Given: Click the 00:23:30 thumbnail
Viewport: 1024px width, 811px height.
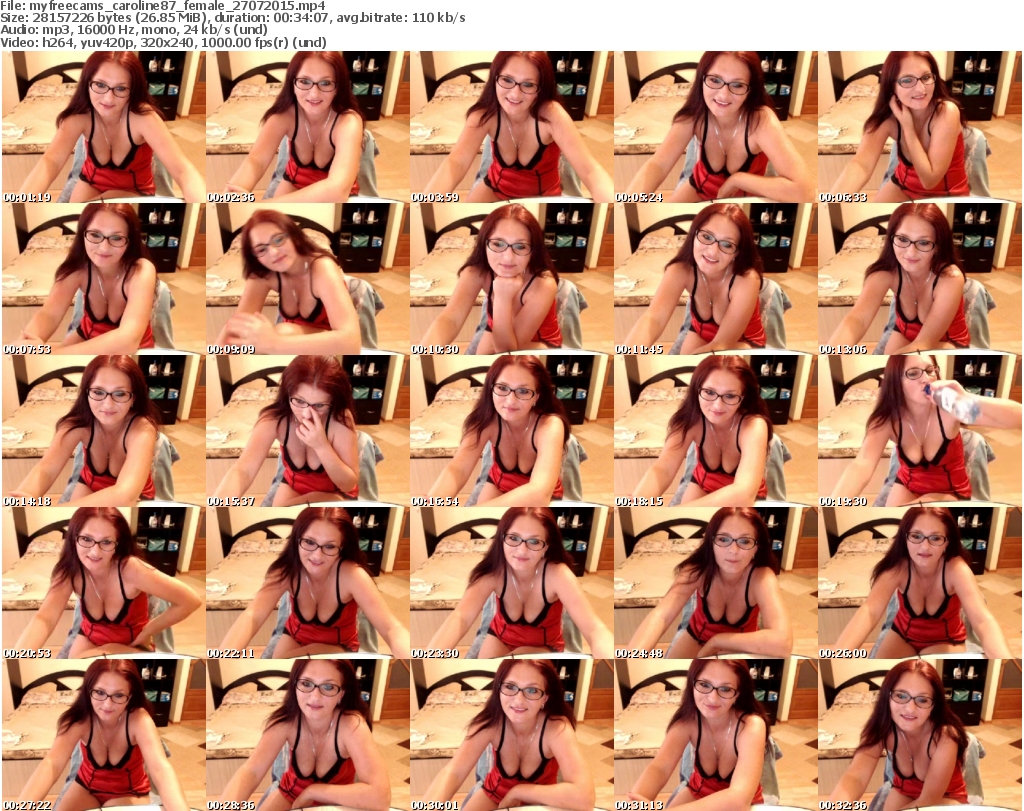Looking at the screenshot, I should 511,583.
